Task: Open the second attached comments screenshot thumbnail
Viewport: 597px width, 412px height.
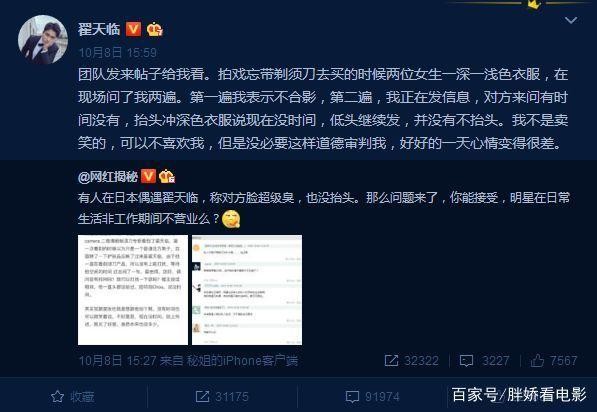Action: [x=247, y=290]
